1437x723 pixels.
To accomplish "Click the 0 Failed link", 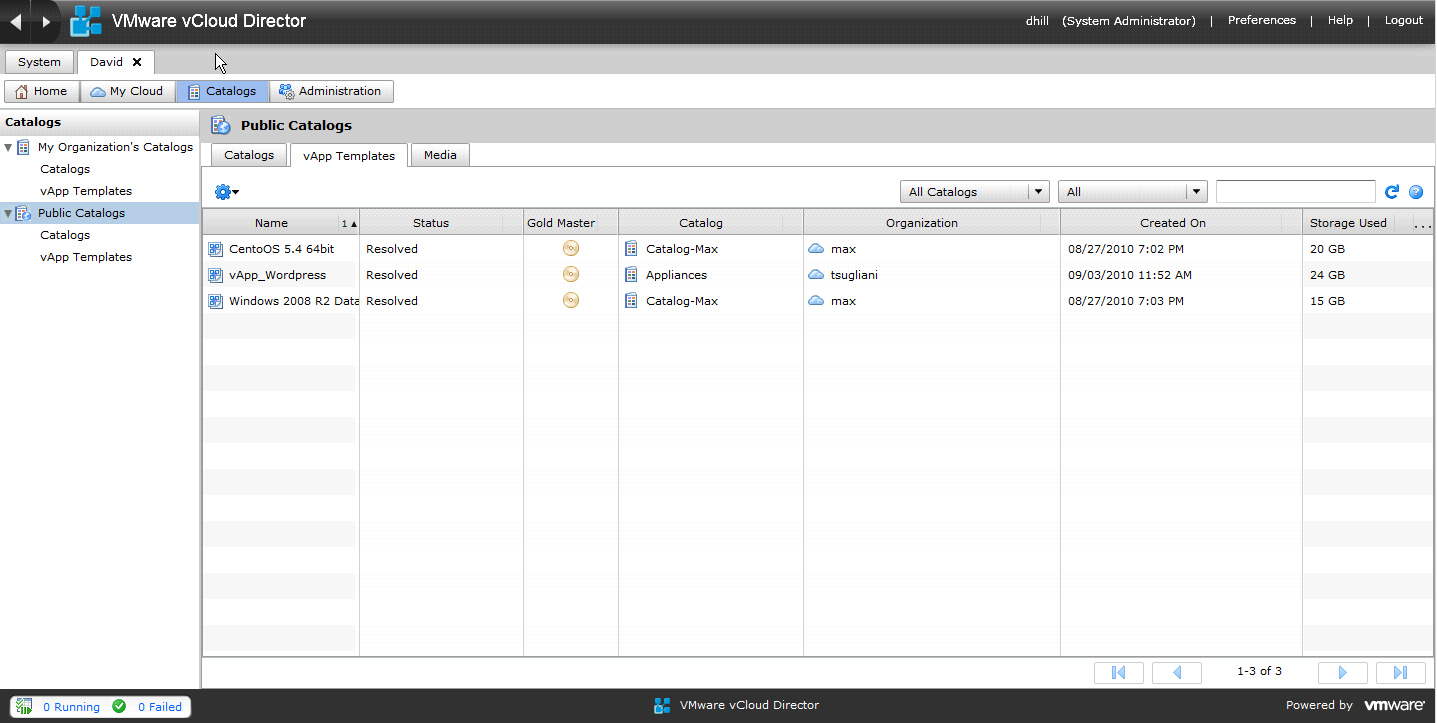I will (160, 707).
